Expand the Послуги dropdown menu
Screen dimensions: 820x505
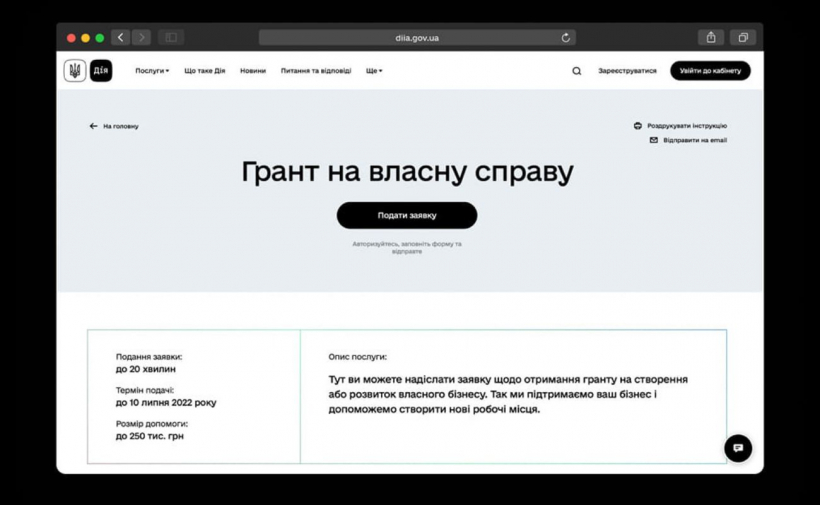pyautogui.click(x=152, y=71)
